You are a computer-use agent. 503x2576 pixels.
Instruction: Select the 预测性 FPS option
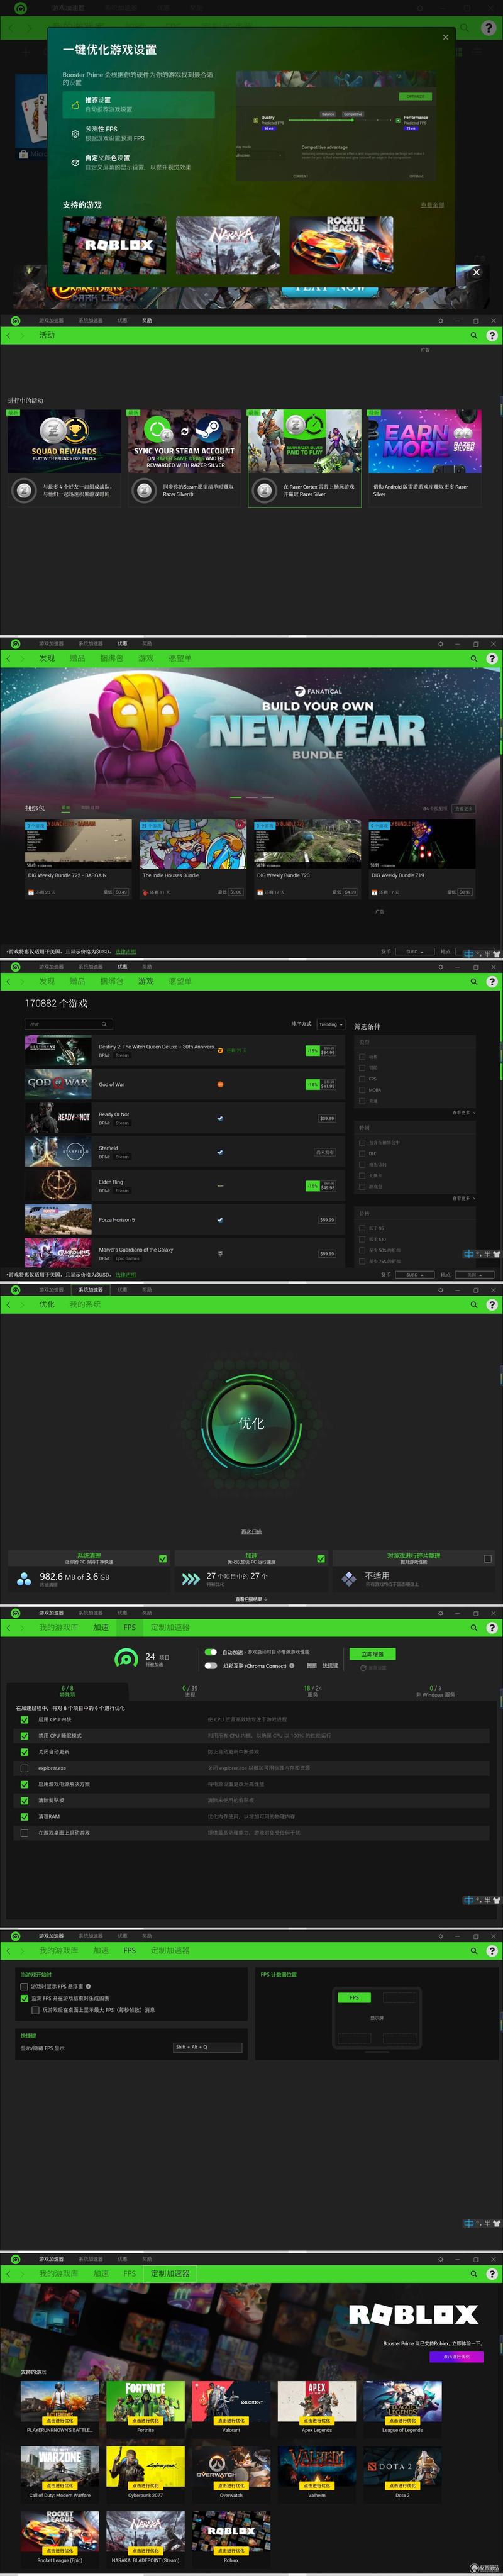(x=138, y=133)
